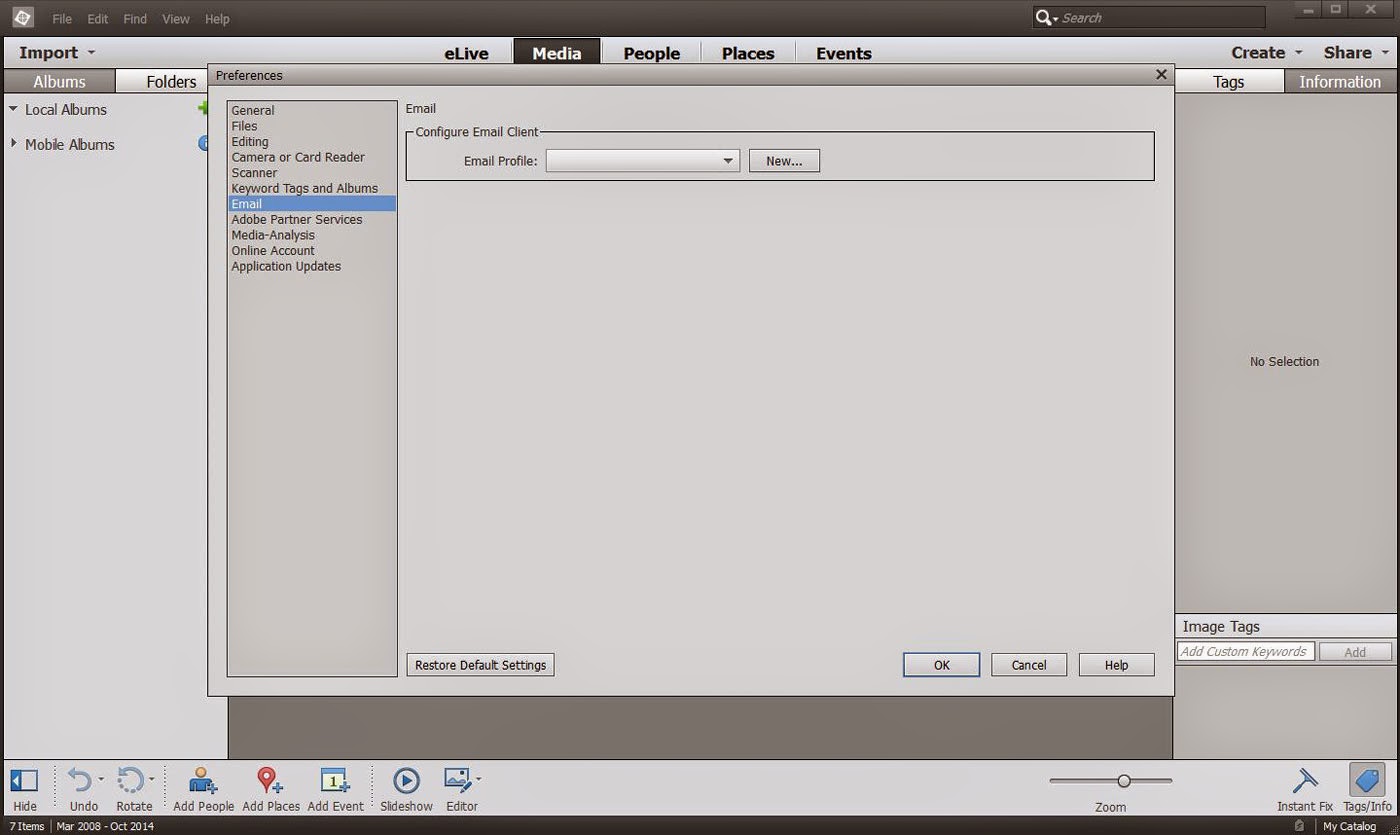Image resolution: width=1400 pixels, height=835 pixels.
Task: Select Scanner in preferences list
Action: (x=312, y=173)
